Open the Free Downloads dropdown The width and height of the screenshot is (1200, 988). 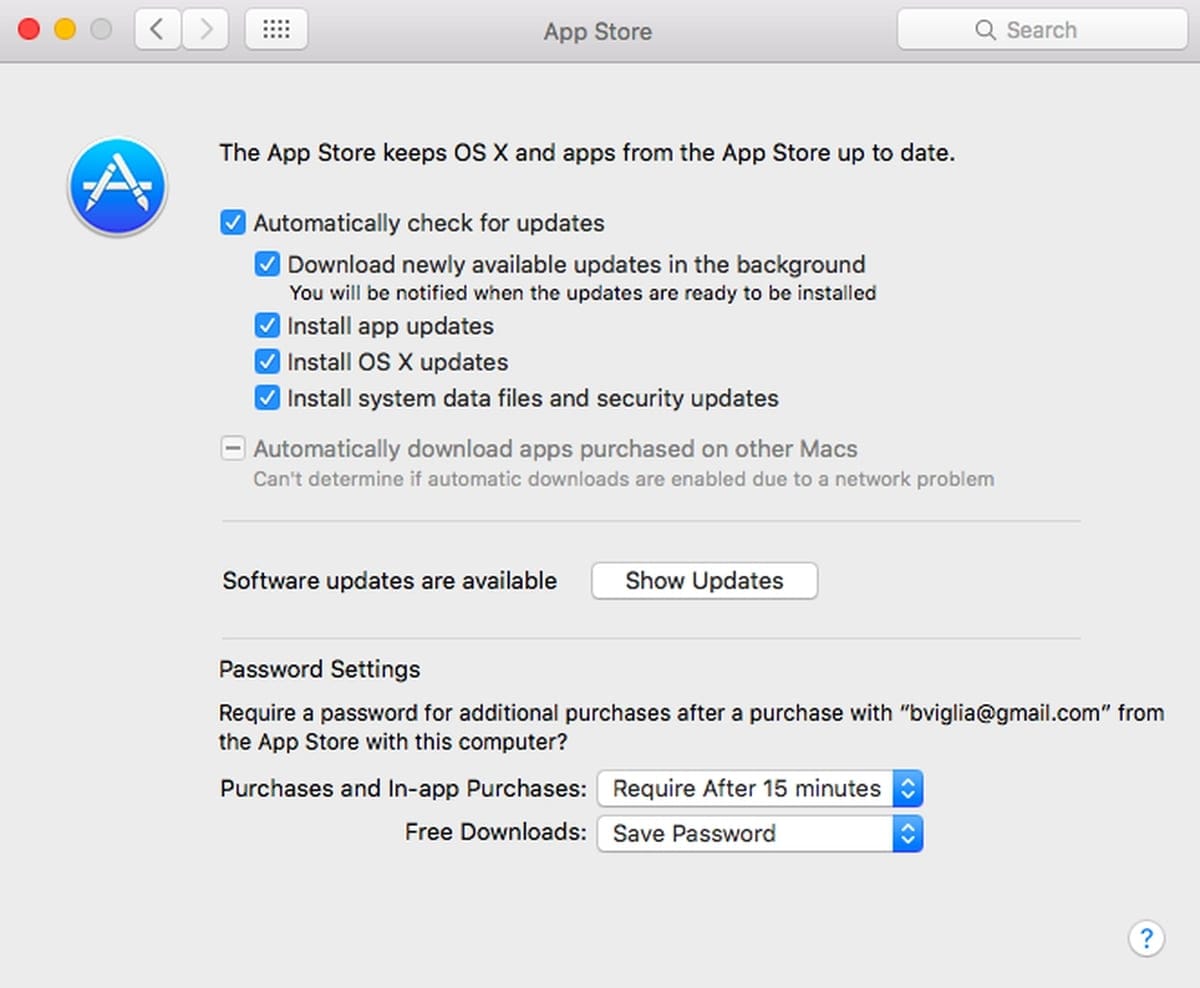(760, 833)
